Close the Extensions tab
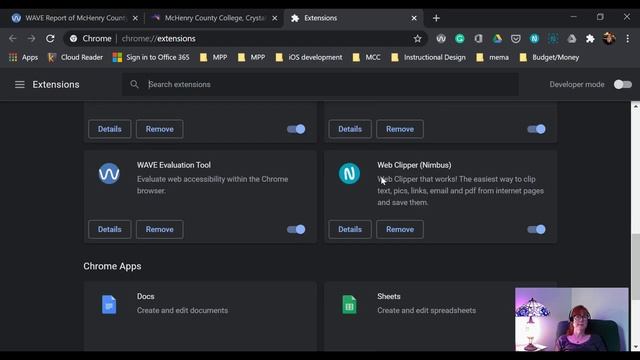 [414, 18]
